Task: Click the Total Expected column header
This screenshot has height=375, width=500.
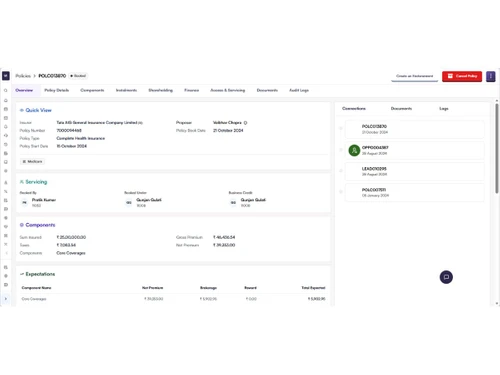Action: click(313, 288)
